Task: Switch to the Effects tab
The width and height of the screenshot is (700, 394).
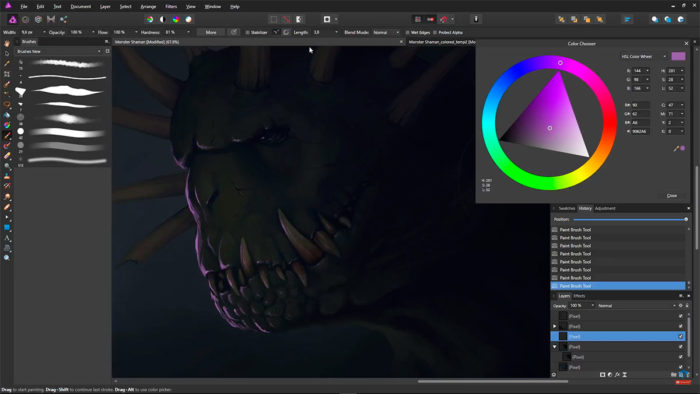Action: (579, 296)
